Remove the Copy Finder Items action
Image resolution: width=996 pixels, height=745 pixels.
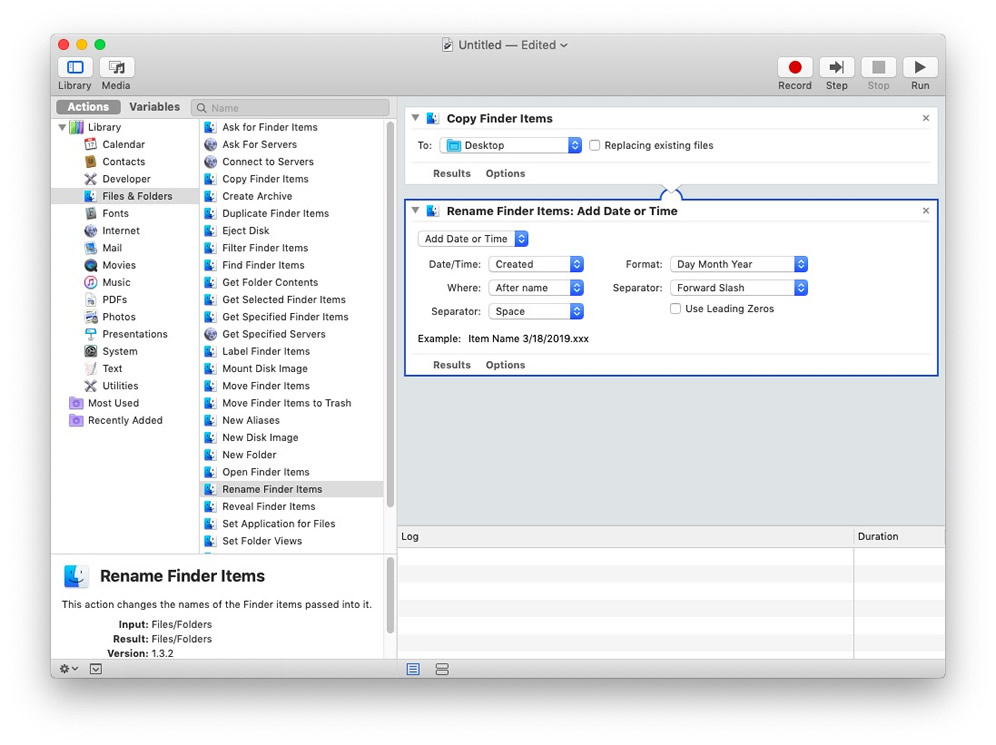925,118
